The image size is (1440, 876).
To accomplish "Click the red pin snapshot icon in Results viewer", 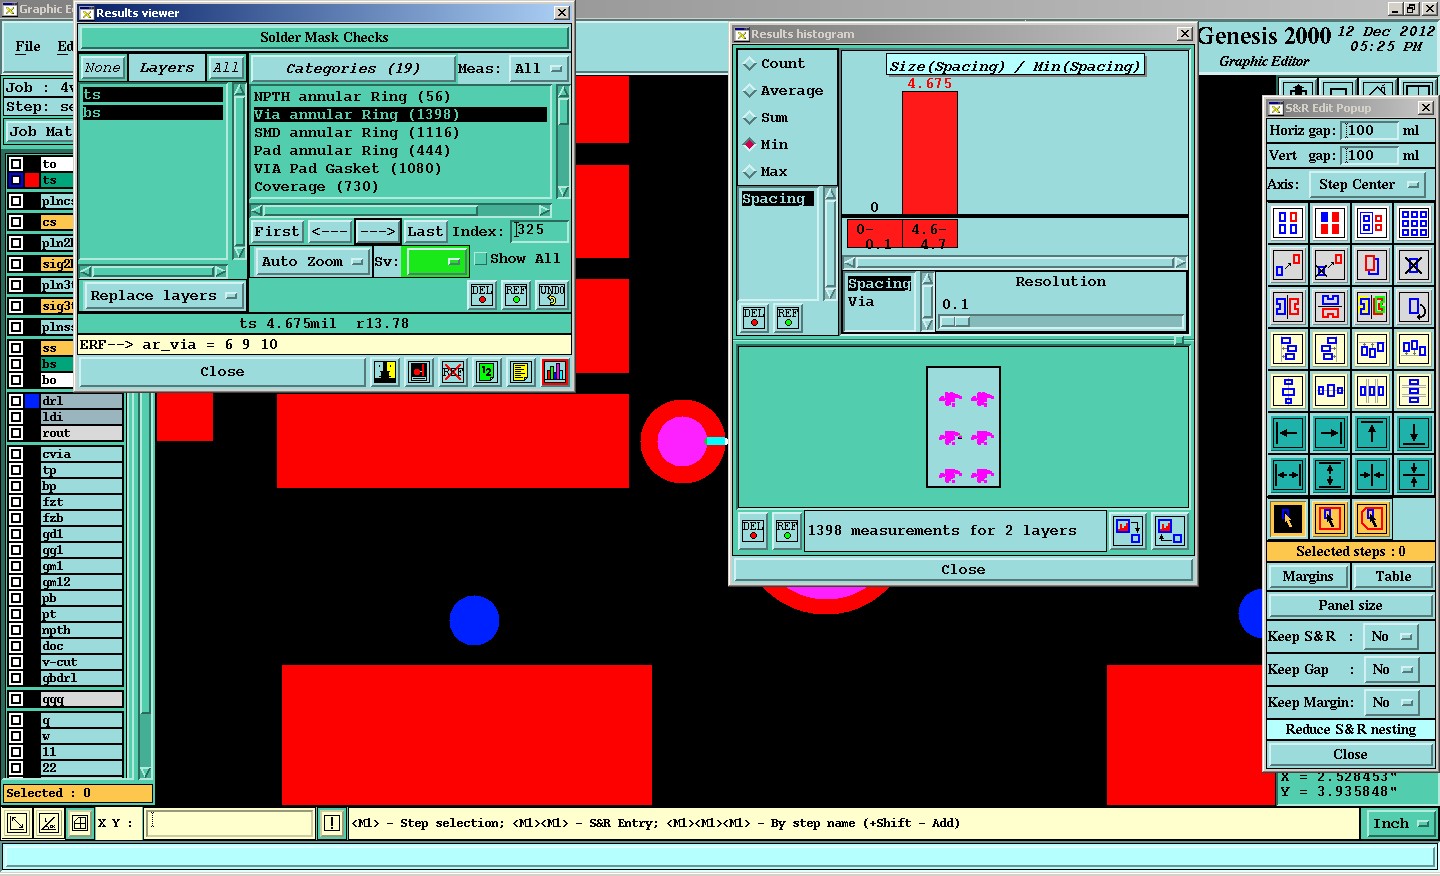I will (x=419, y=372).
